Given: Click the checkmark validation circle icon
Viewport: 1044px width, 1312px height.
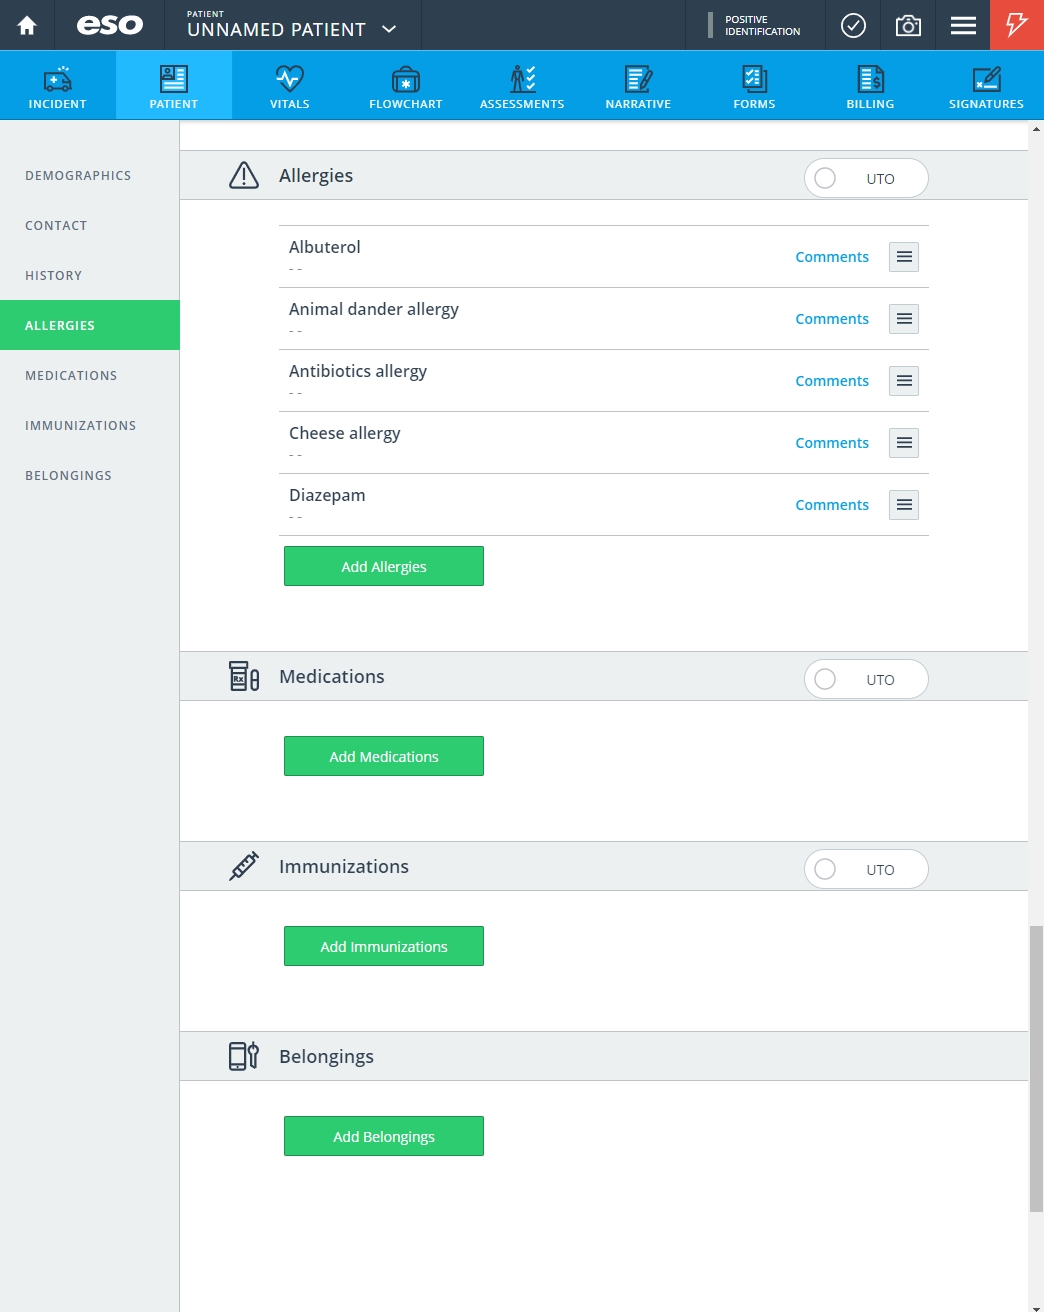Looking at the screenshot, I should pyautogui.click(x=853, y=25).
